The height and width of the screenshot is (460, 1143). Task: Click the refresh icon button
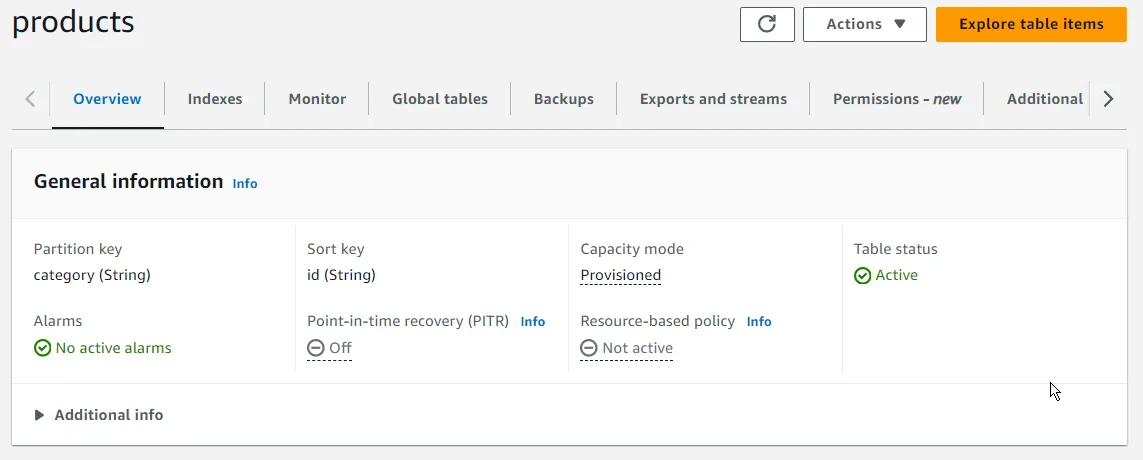767,24
